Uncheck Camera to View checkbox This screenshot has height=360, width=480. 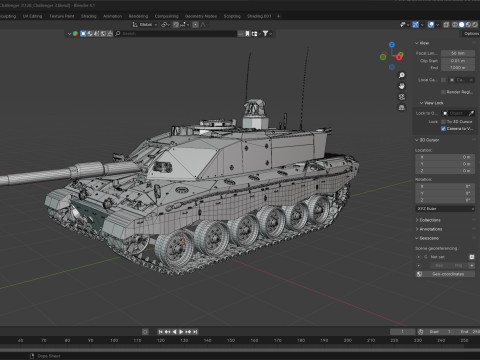coord(443,129)
